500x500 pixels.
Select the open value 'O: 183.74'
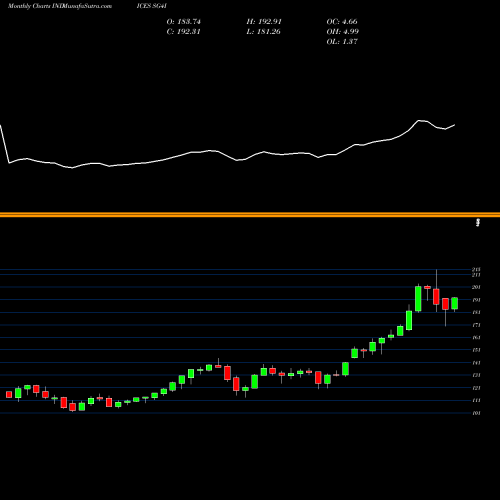click(x=184, y=22)
